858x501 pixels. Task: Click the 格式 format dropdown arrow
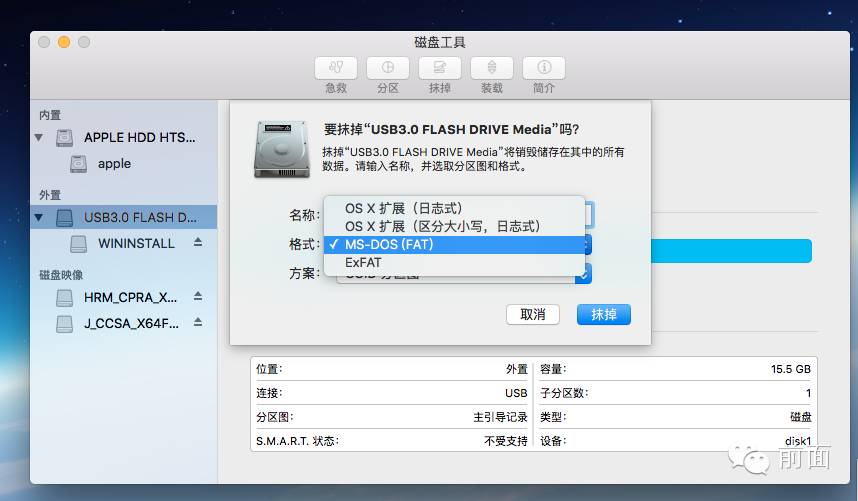click(x=587, y=244)
